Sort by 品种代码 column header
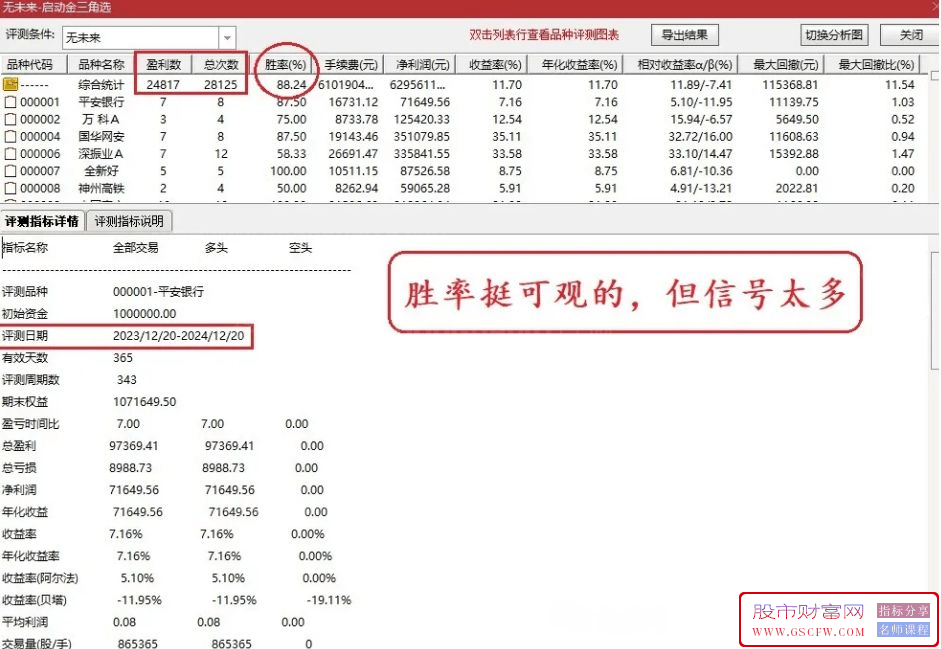941x649 pixels. click(x=32, y=64)
